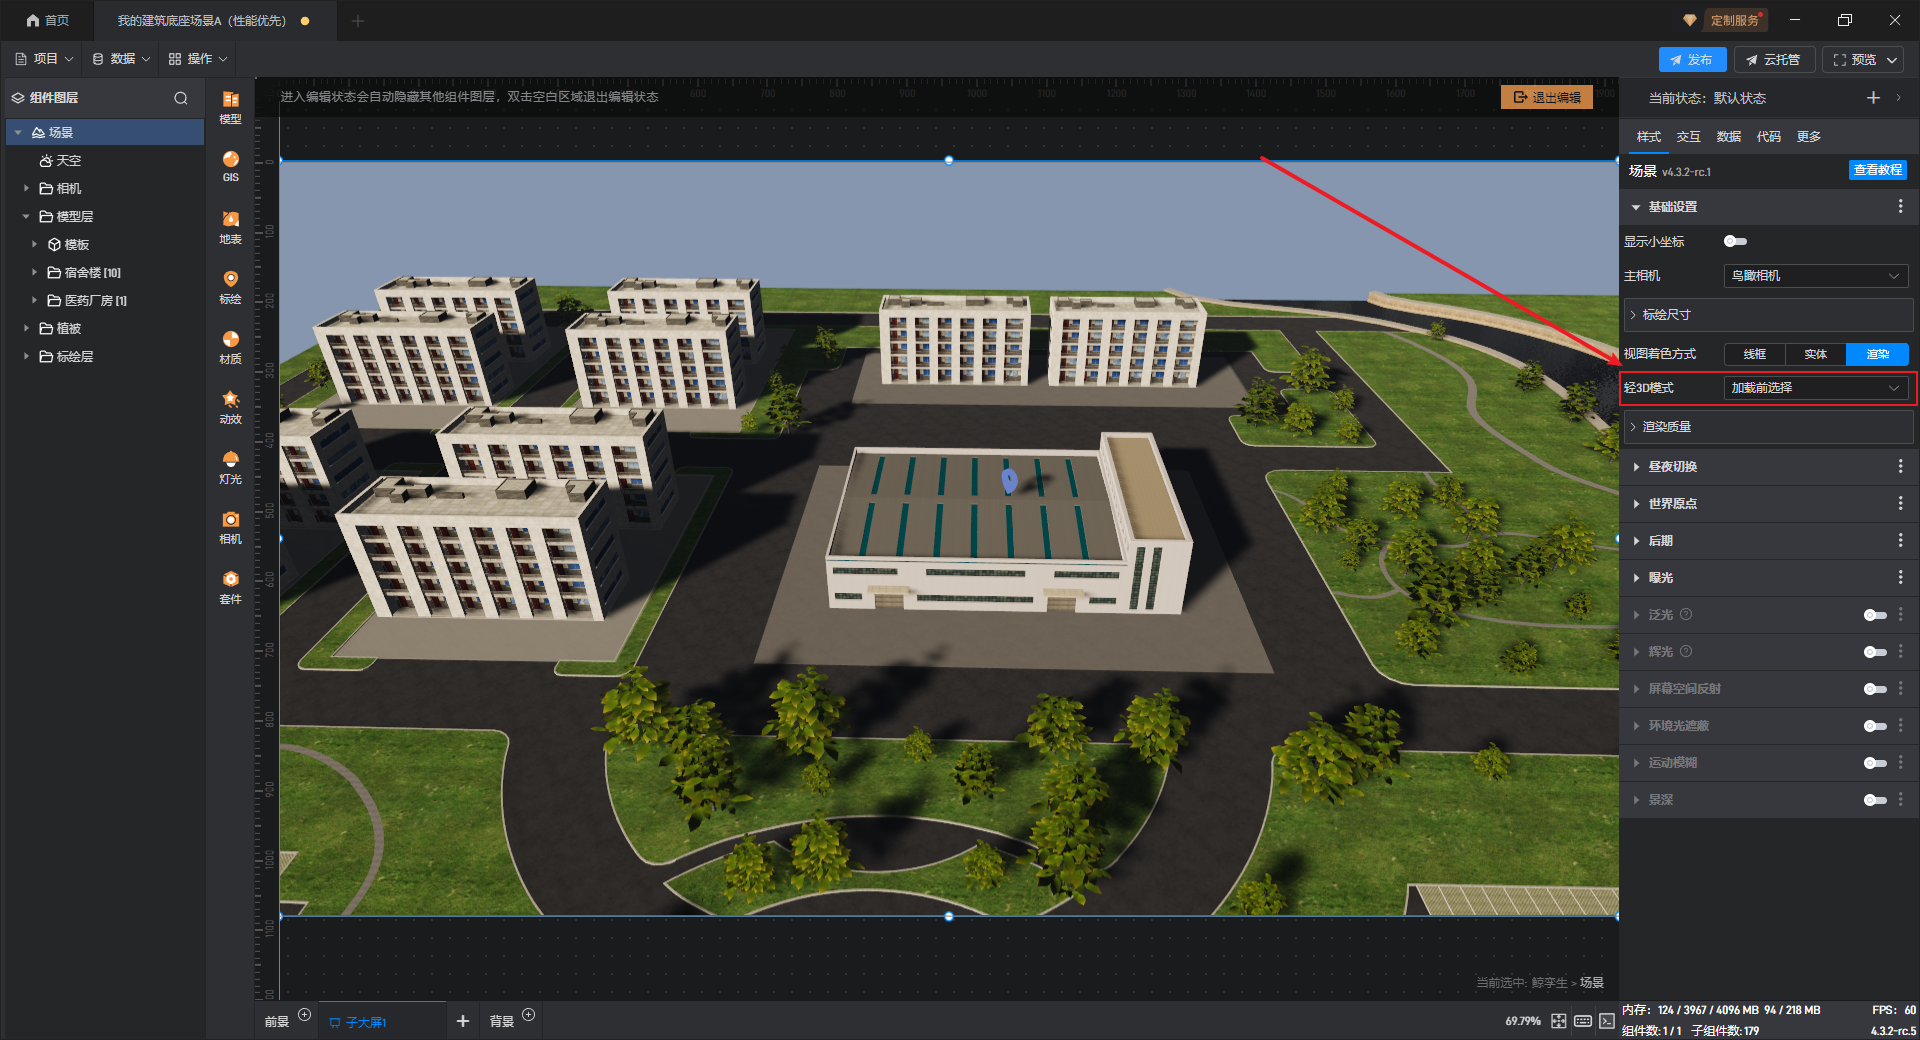The width and height of the screenshot is (1920, 1040).
Task: Open the 项目 menu
Action: pyautogui.click(x=44, y=59)
